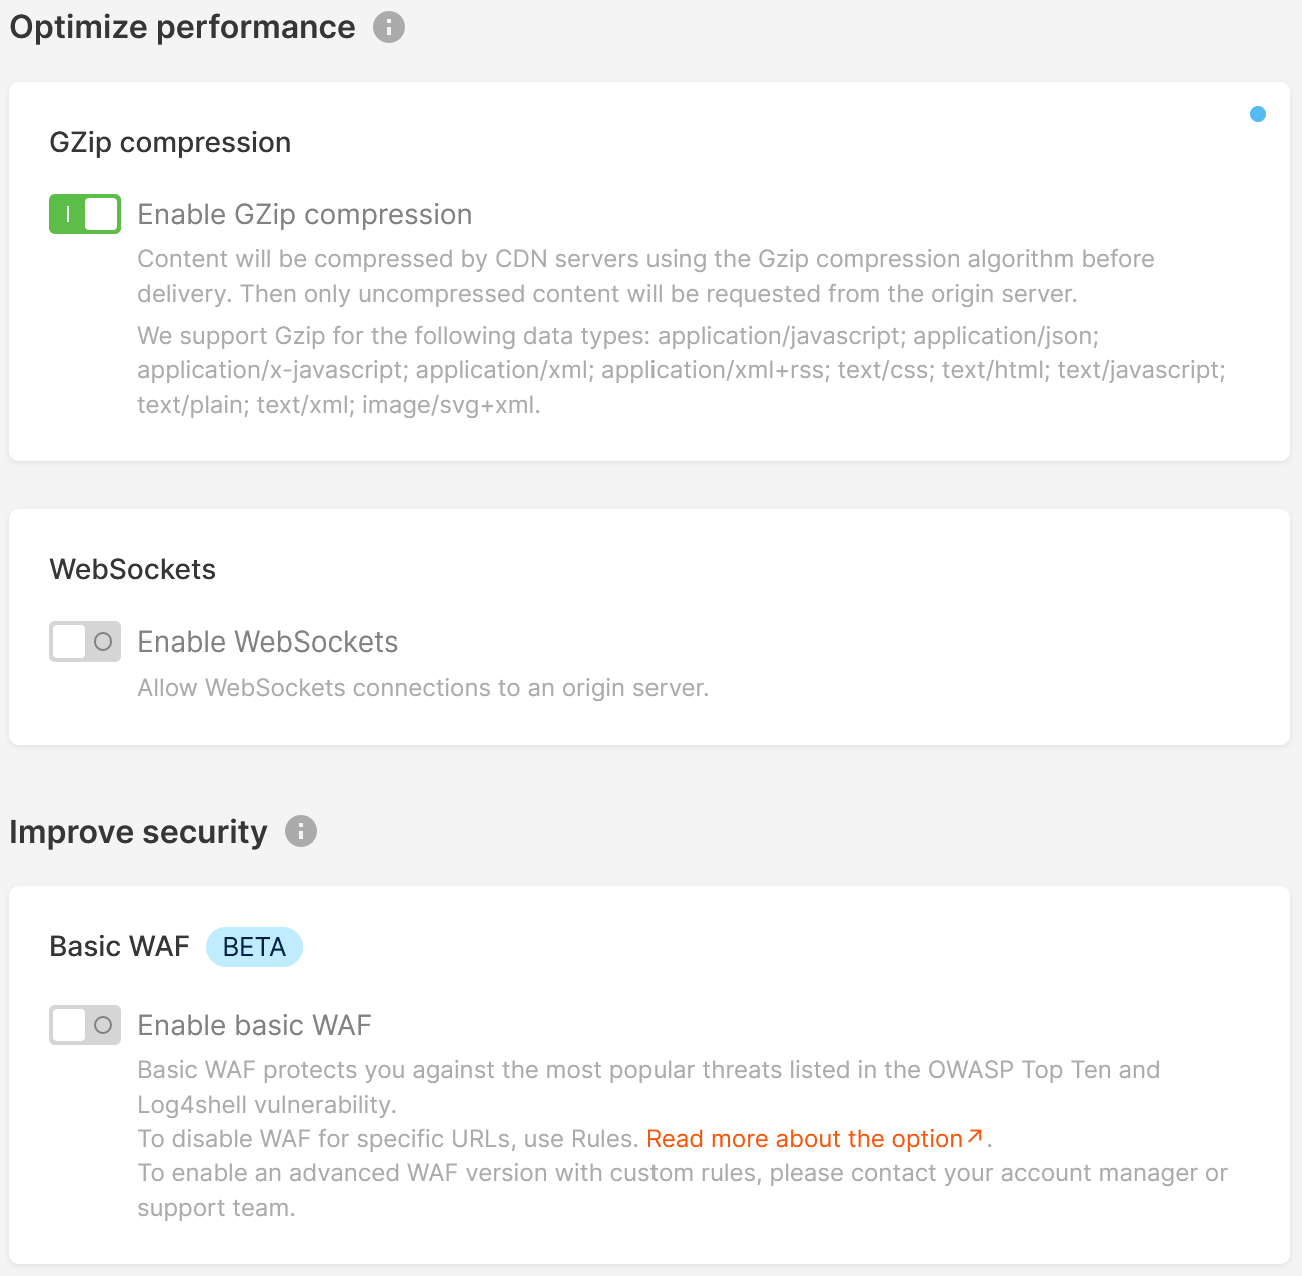Screen dimensions: 1302x1276
Task: Disable GZip compression
Action: [85, 213]
